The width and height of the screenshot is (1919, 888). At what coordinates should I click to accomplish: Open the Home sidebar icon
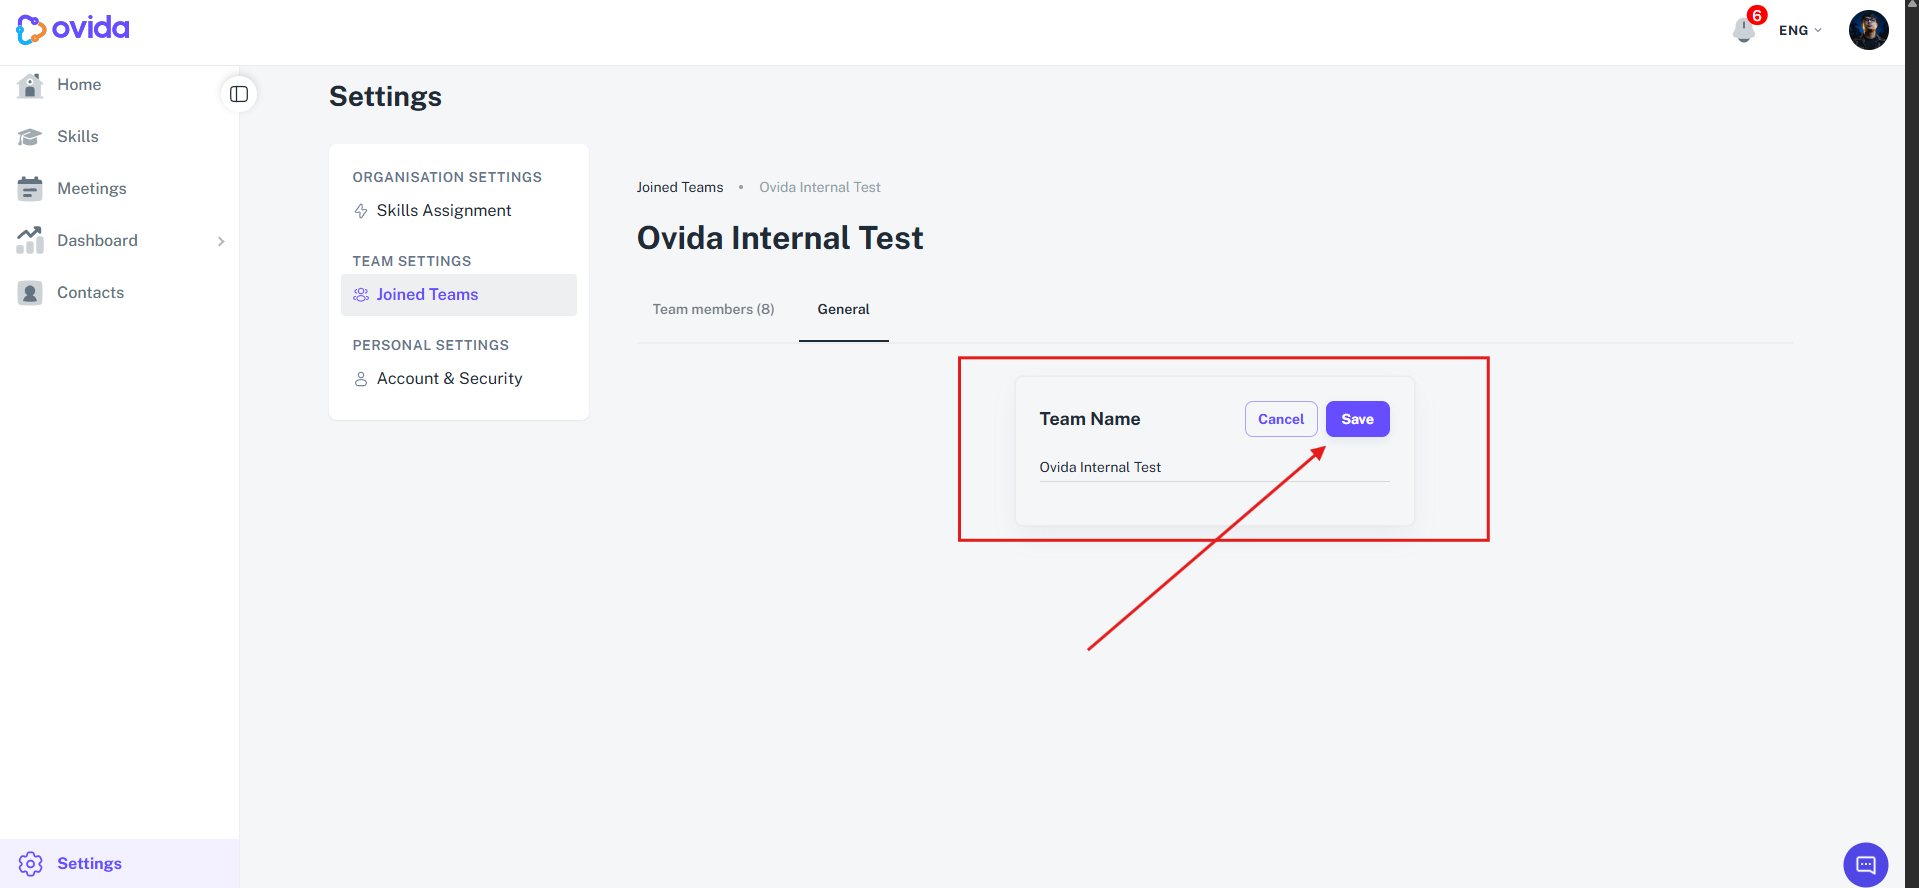(30, 85)
